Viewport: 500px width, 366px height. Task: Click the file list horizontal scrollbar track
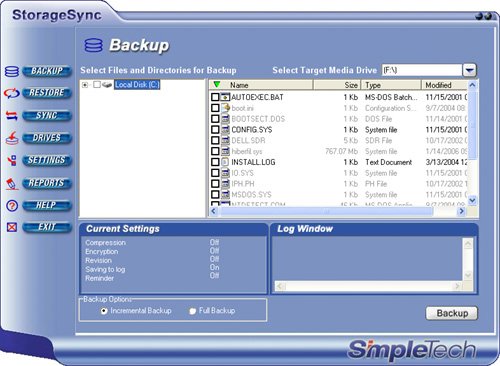point(337,211)
